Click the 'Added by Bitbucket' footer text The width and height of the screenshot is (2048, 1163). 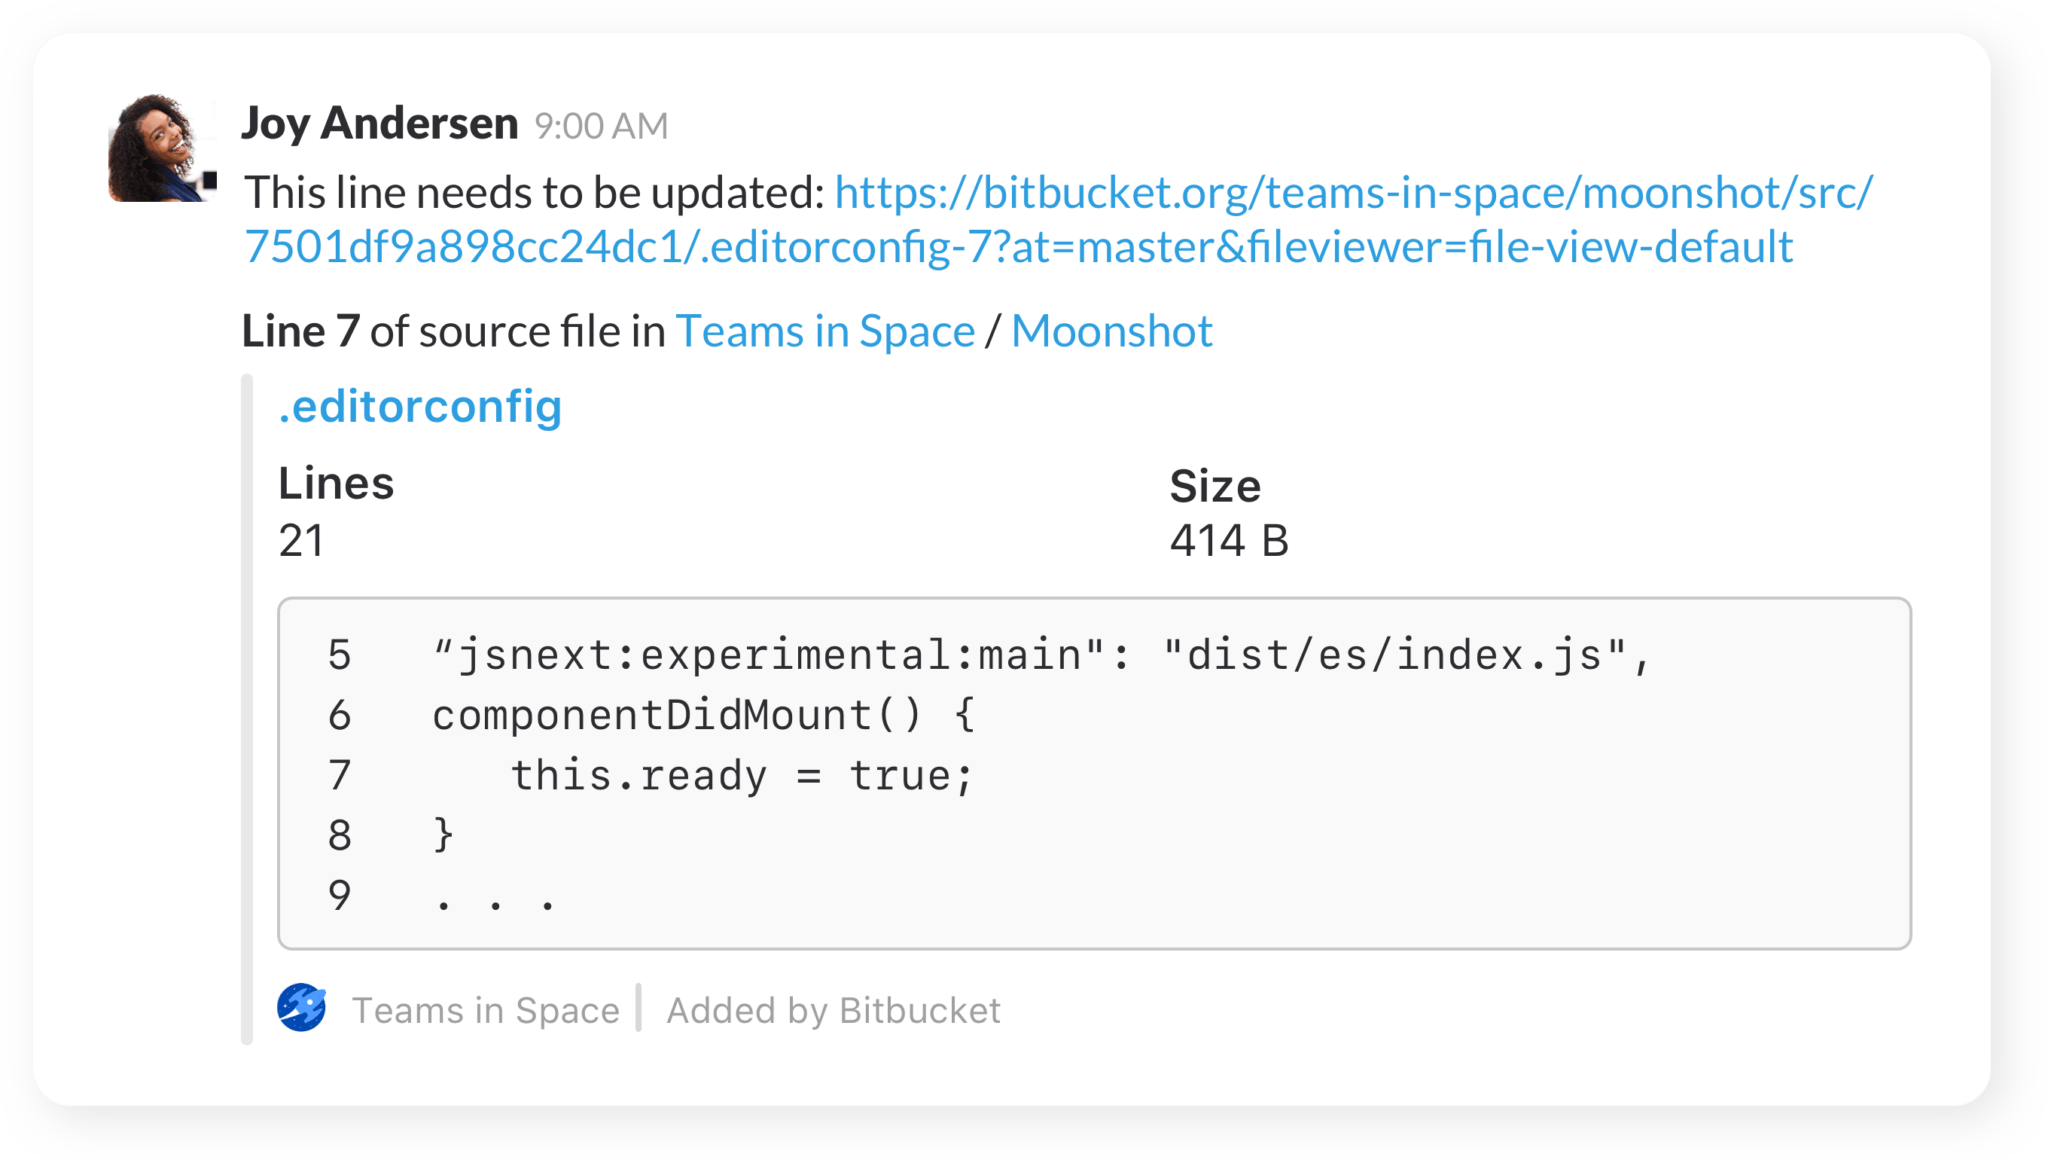(x=833, y=1010)
